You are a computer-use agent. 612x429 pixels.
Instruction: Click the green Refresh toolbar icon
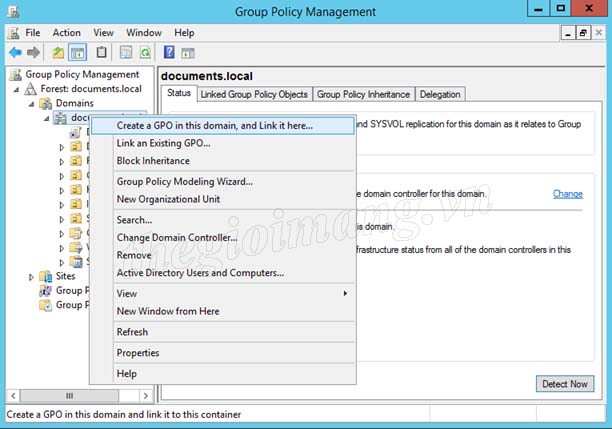click(x=145, y=52)
